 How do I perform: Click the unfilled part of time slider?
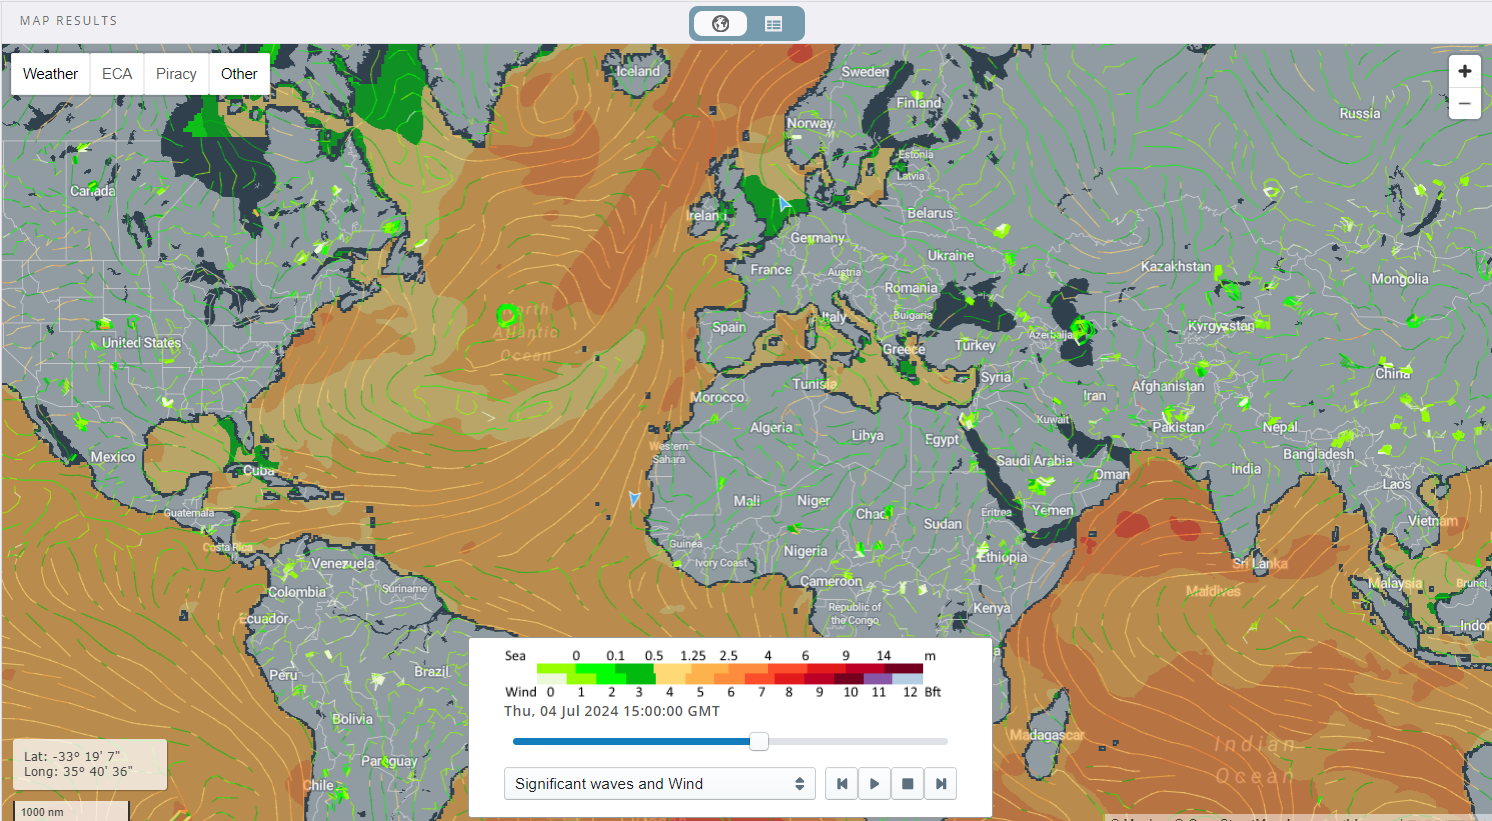(x=857, y=741)
